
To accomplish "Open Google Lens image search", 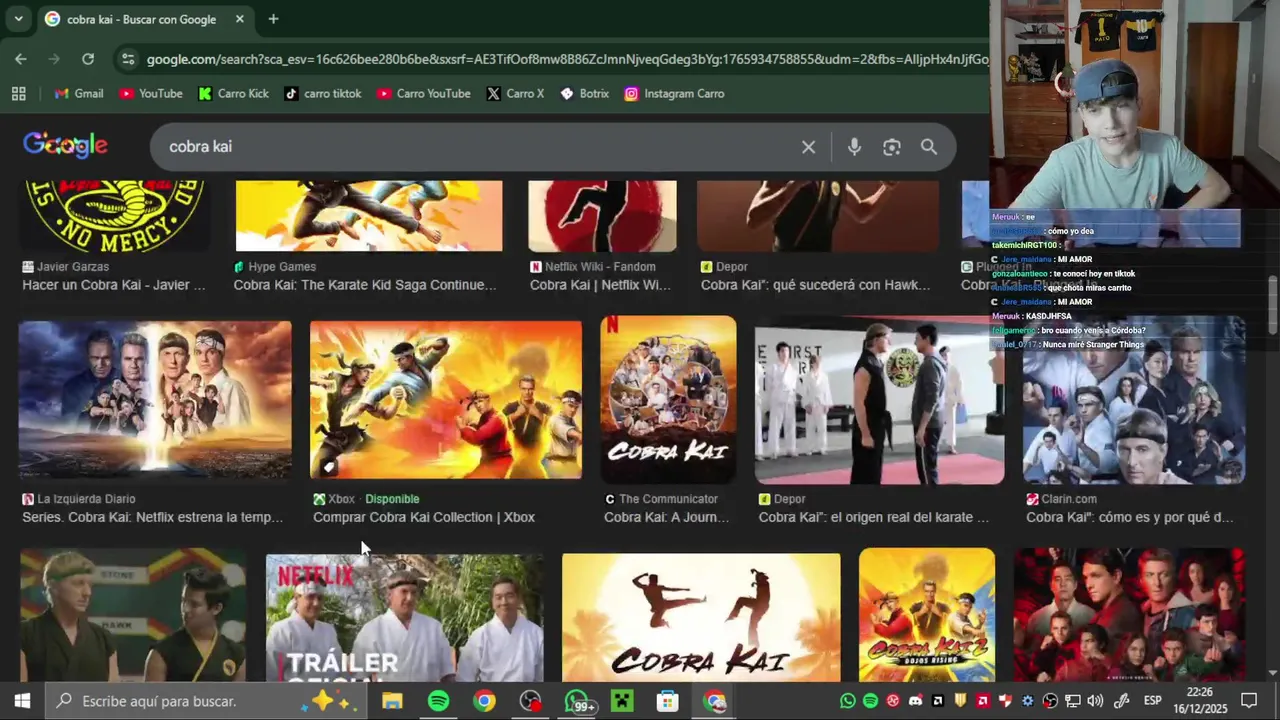I will [x=892, y=147].
